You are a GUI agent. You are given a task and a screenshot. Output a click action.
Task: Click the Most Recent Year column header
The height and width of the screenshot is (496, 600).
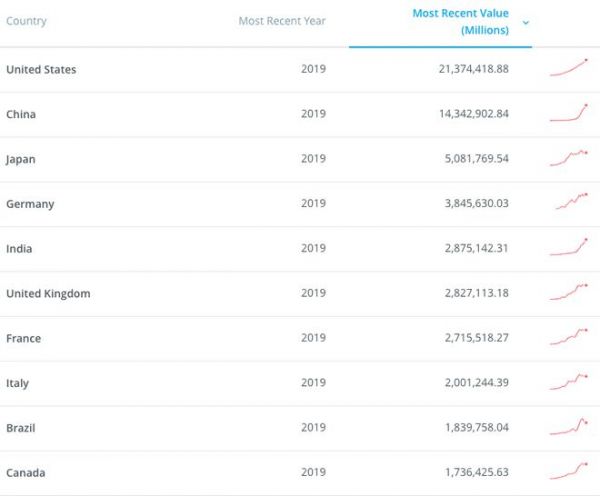[281, 21]
